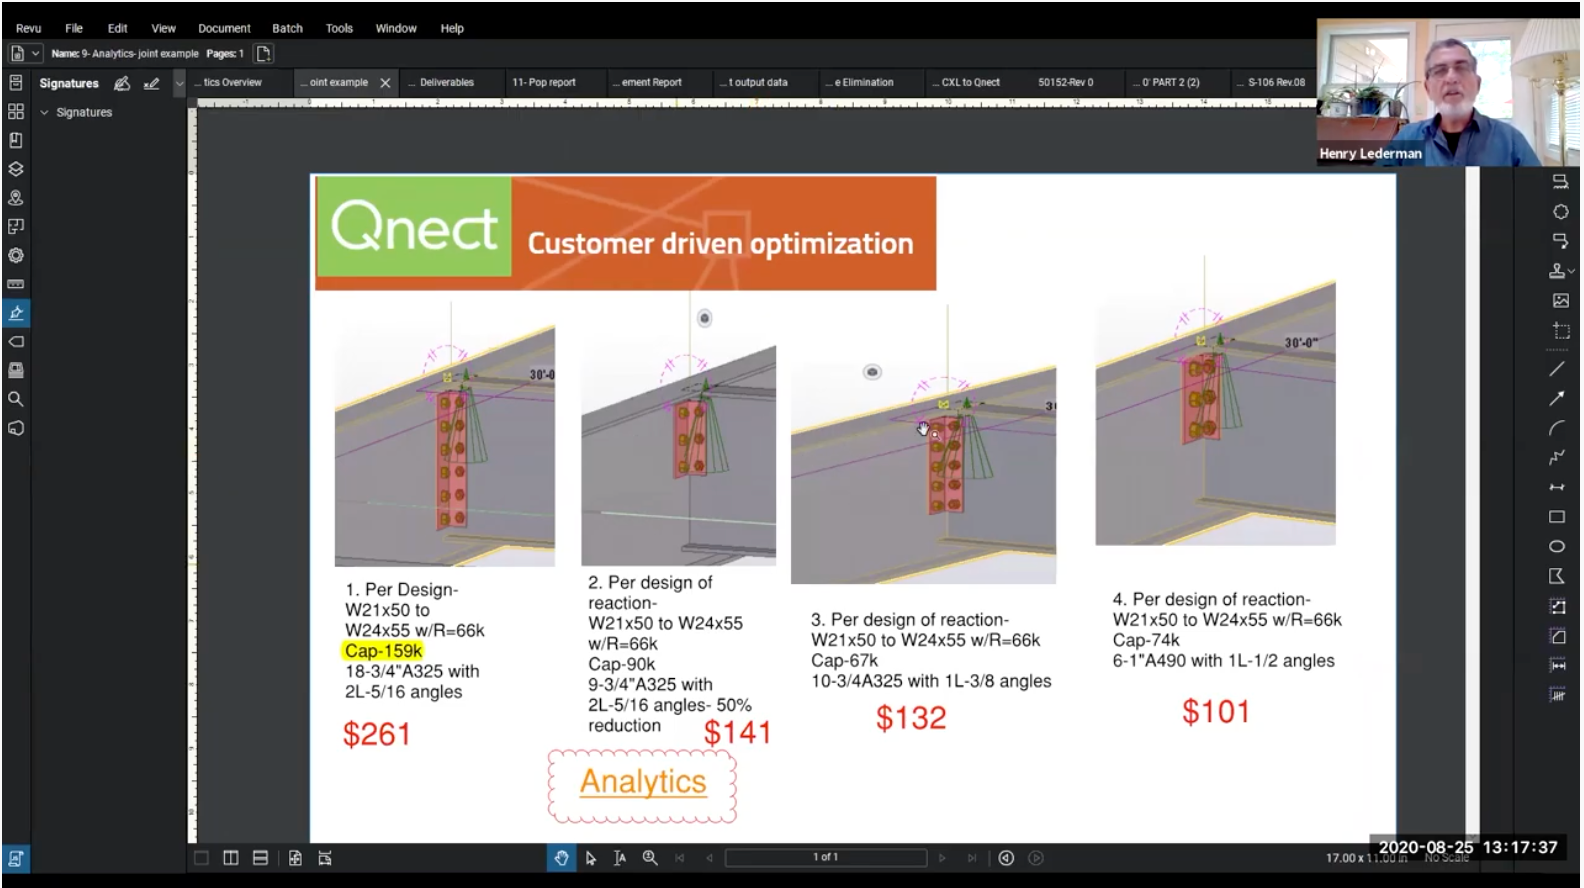Collapse the Signatures tree node
This screenshot has width=1584, height=888.
[44, 112]
